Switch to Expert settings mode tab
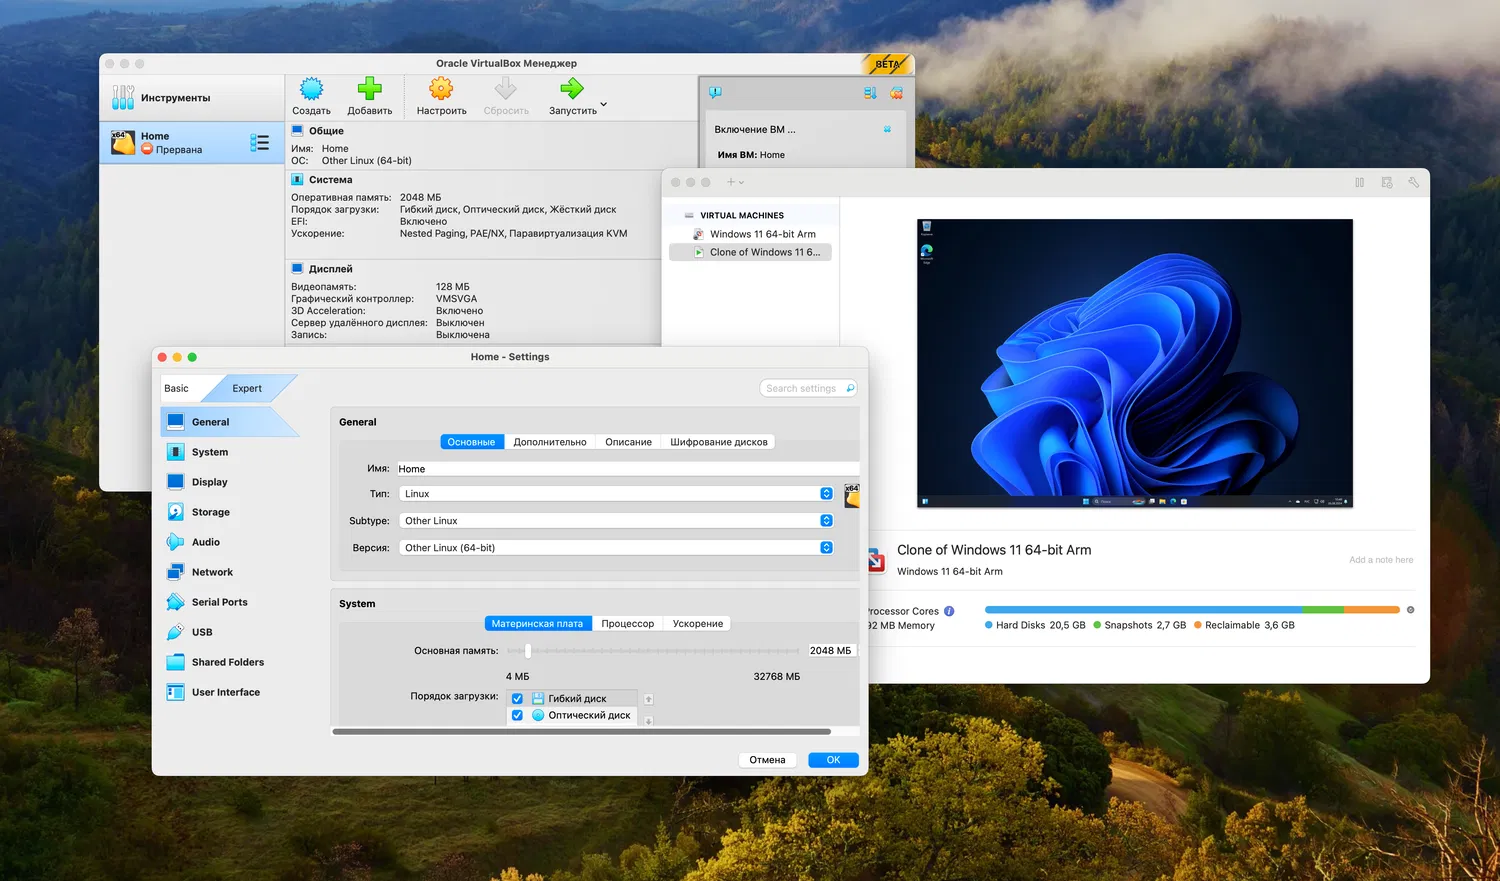The image size is (1500, 881). click(x=247, y=388)
